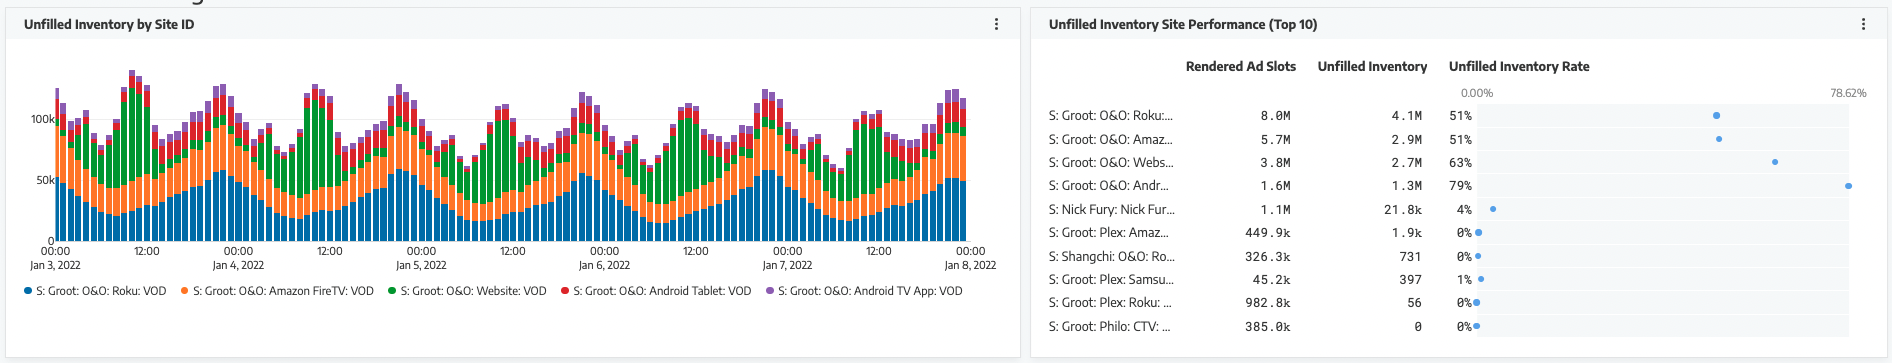Screen dimensions: 1892x363
Task: Select 'S: Shangchi: O&O: Ro...' row label
Action: click(1111, 257)
